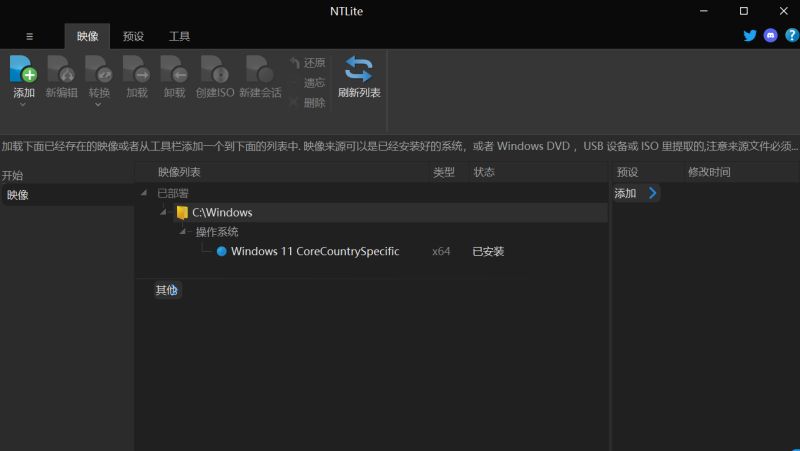Click the 新建会话 icon

pos(260,69)
